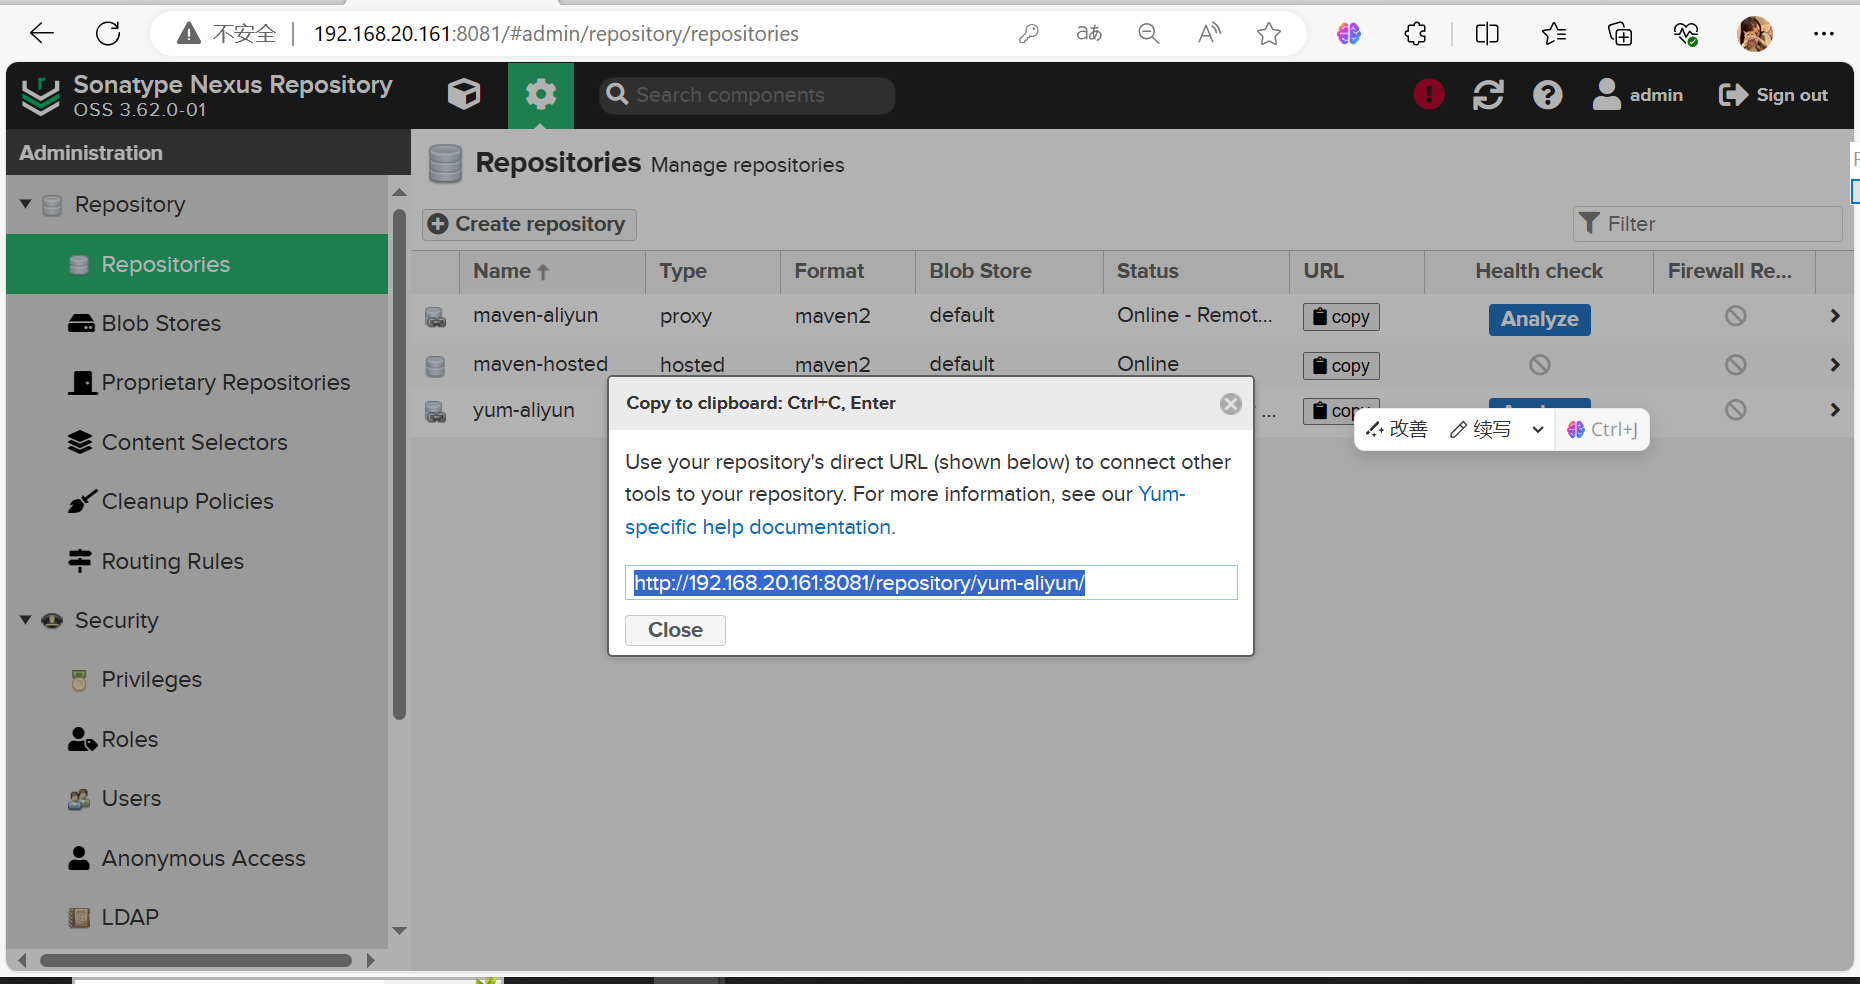Sort by the Status column header
Viewport: 1860px width, 984px height.
coord(1196,271)
